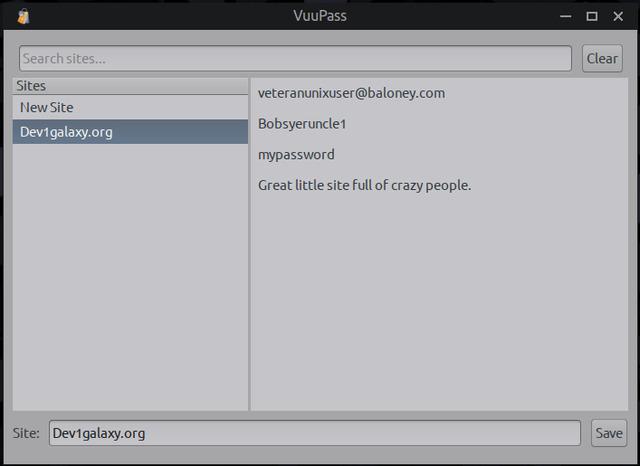This screenshot has height=466, width=640.
Task: Click the mypassword text line
Action: (296, 155)
